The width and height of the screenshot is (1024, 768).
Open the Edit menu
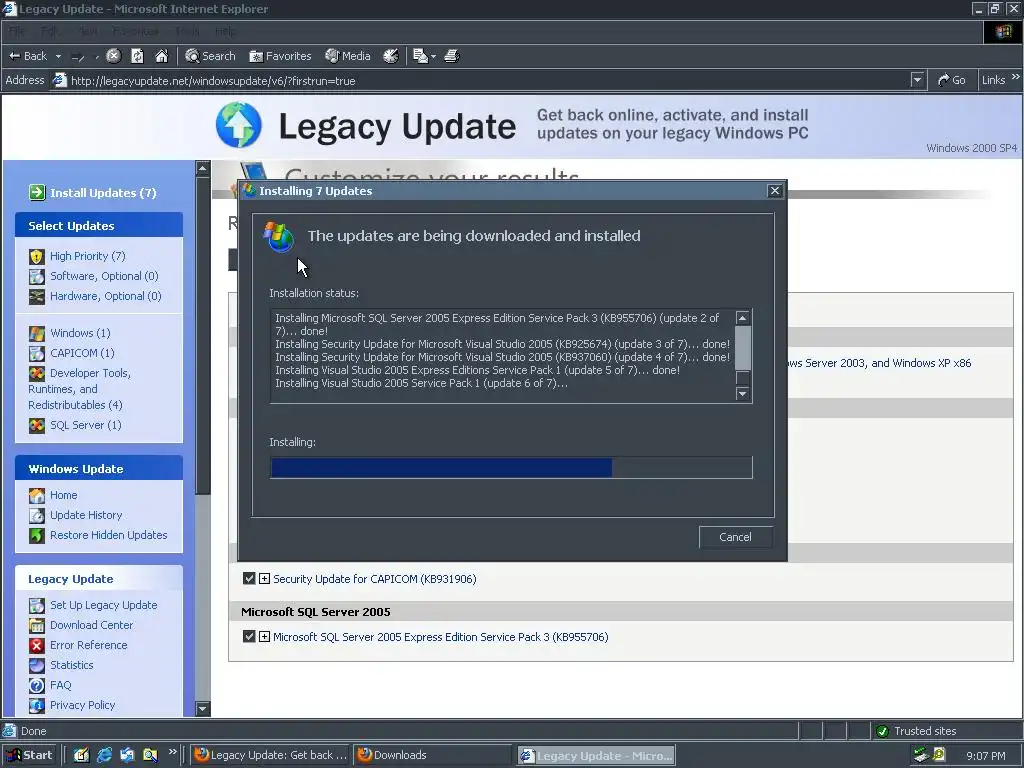[49, 31]
